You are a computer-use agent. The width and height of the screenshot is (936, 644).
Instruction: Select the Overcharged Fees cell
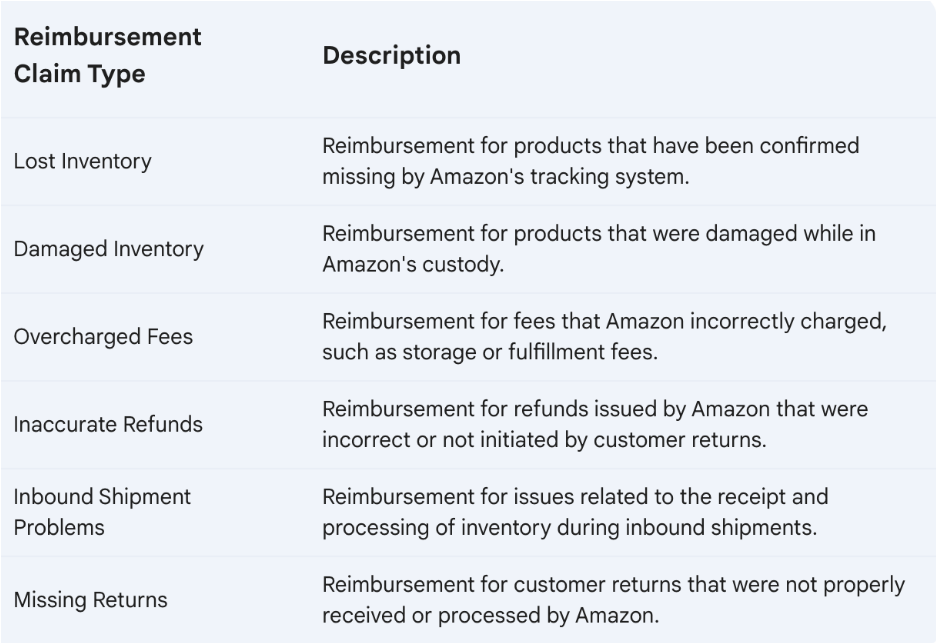pyautogui.click(x=103, y=337)
